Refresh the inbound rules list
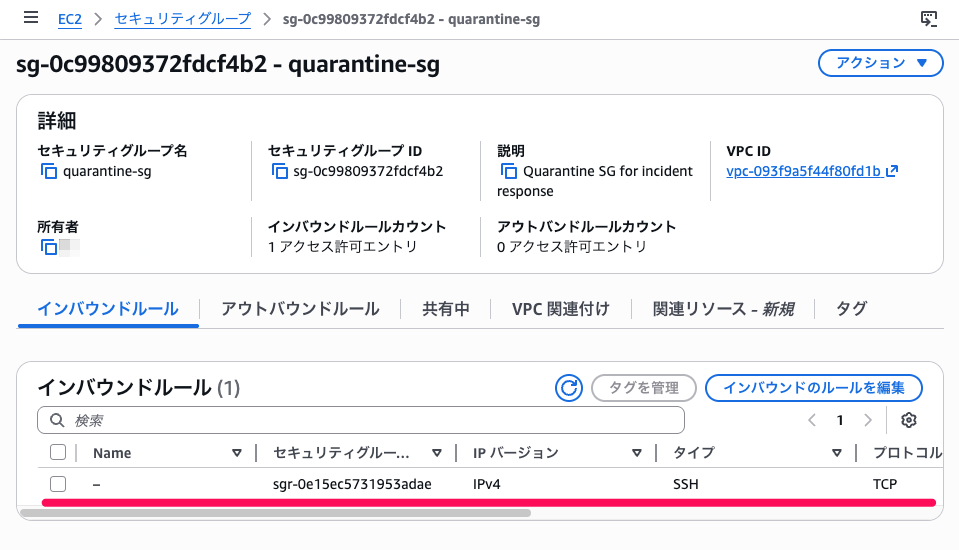This screenshot has height=550, width=959. tap(569, 388)
